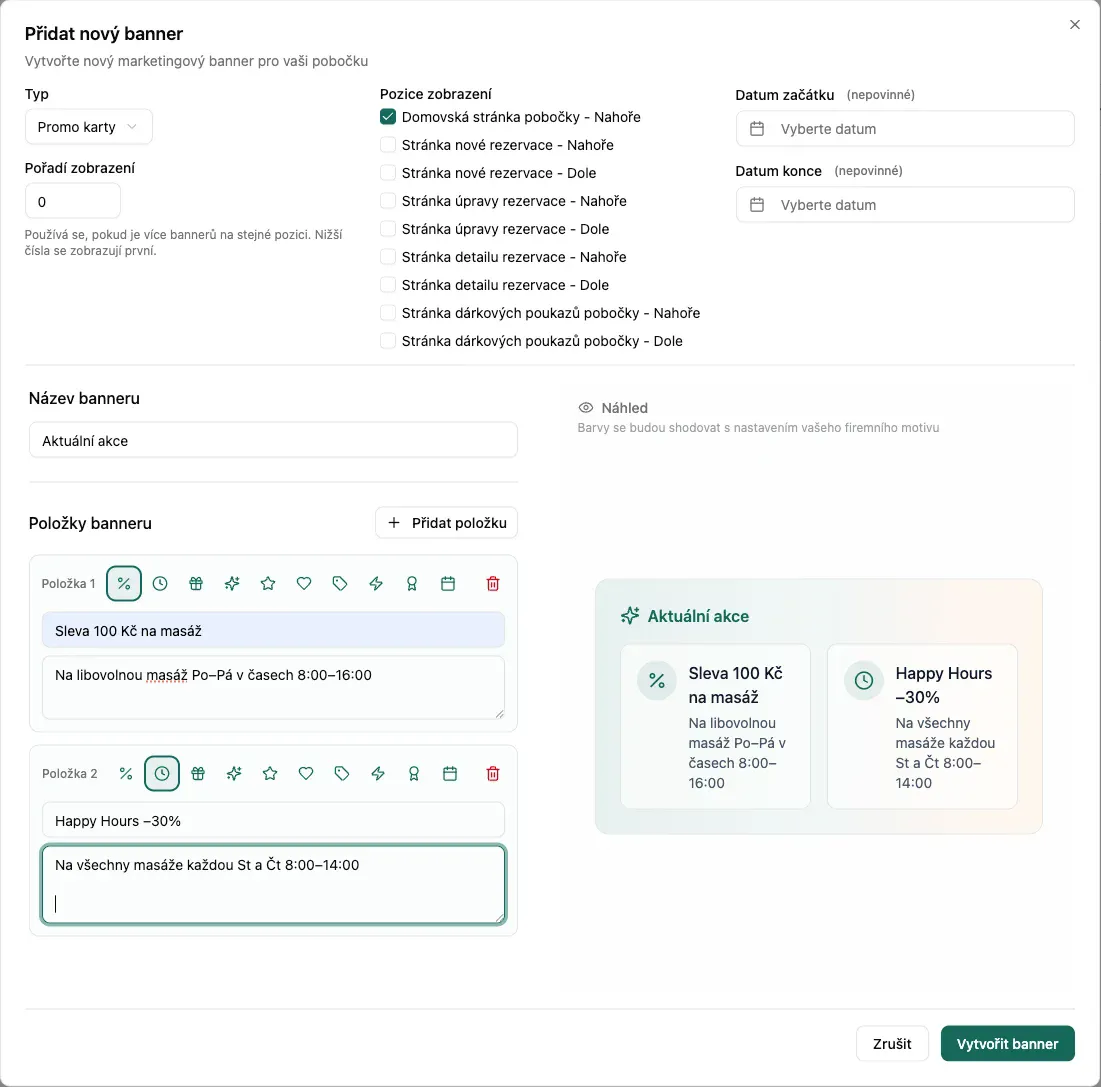
Task: Check Stránka detailu rezervace - Dole
Action: pyautogui.click(x=388, y=285)
